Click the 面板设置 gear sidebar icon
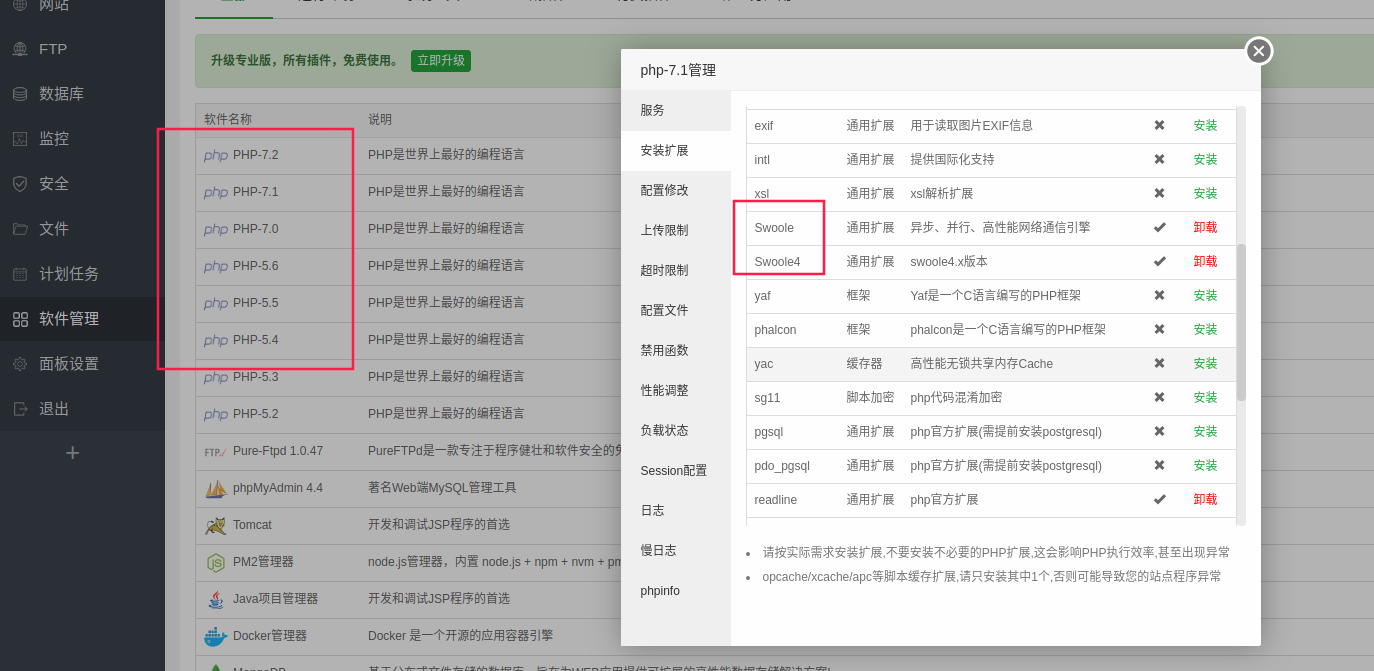 (20, 364)
